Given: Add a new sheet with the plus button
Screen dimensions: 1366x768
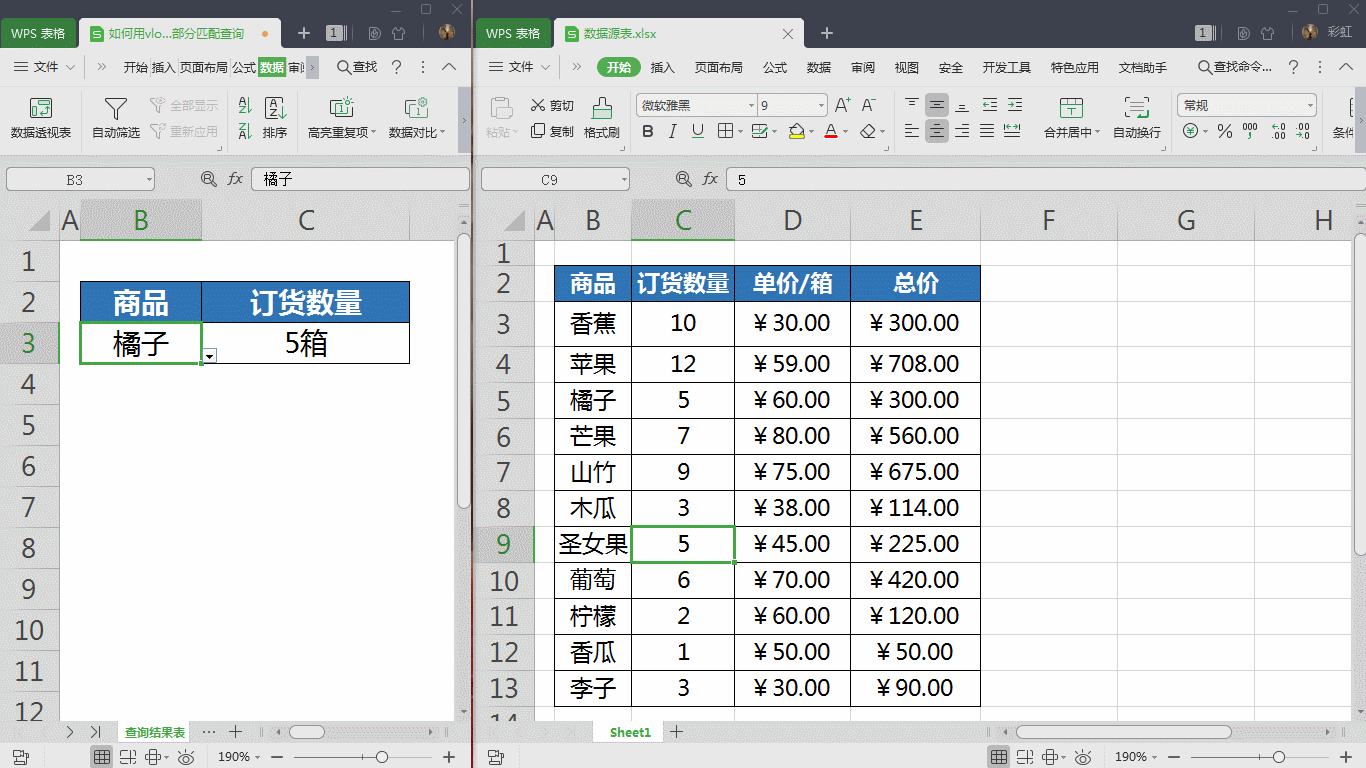Looking at the screenshot, I should 675,732.
